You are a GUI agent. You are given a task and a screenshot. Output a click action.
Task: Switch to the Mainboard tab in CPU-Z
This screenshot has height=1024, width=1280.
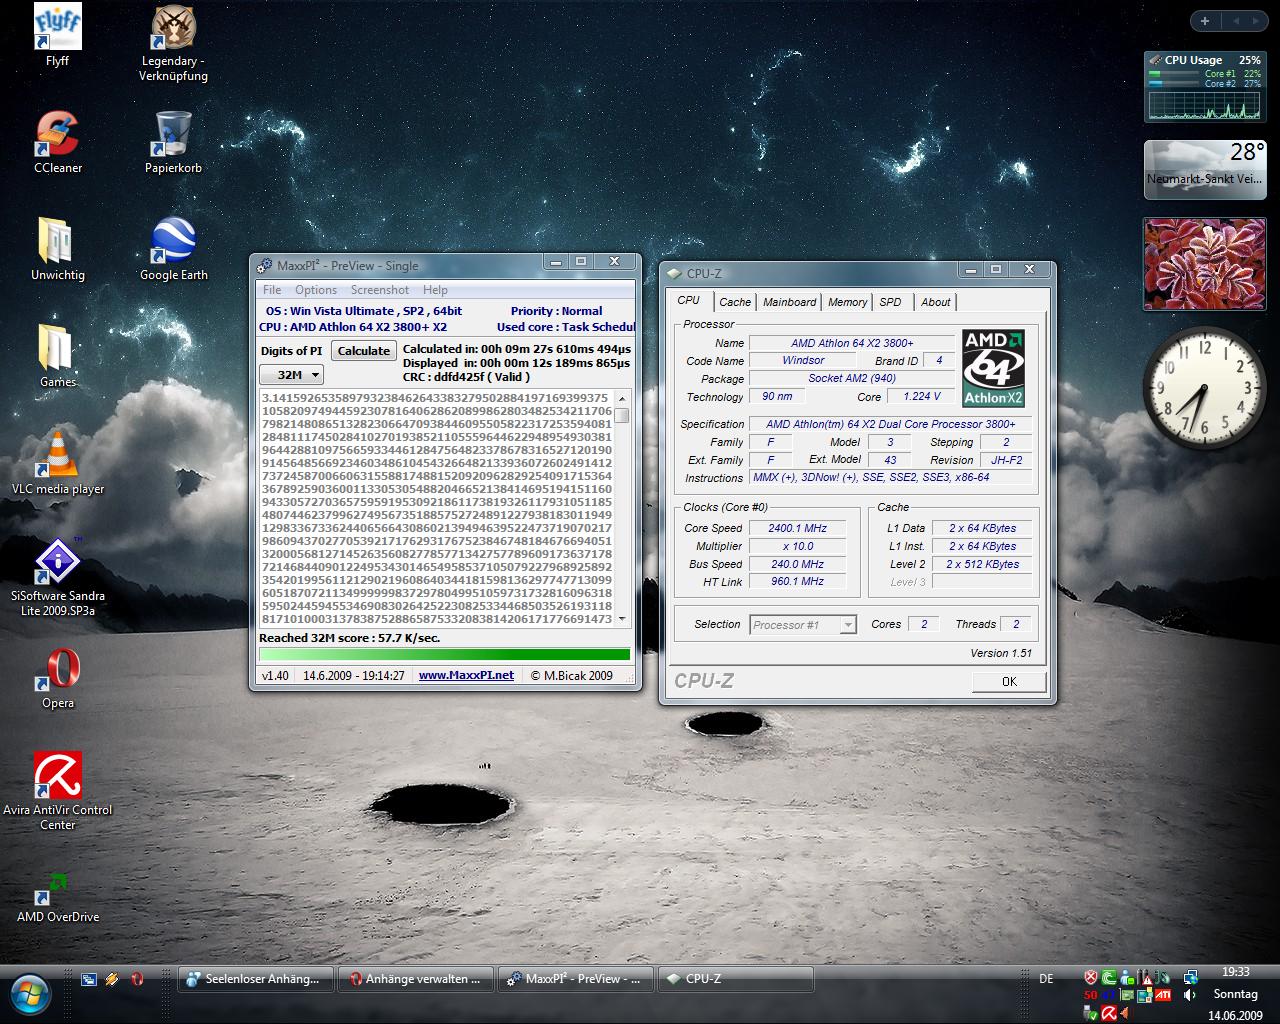789,302
